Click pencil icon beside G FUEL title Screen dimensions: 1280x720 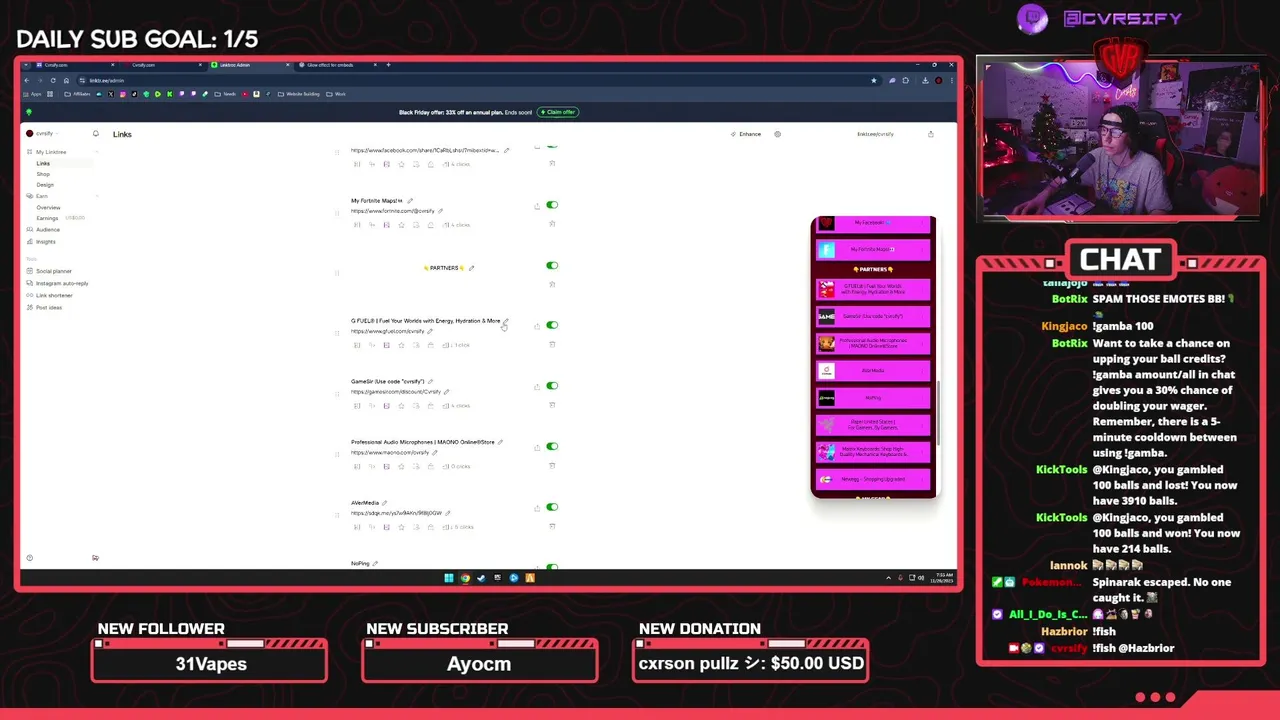[x=505, y=321]
